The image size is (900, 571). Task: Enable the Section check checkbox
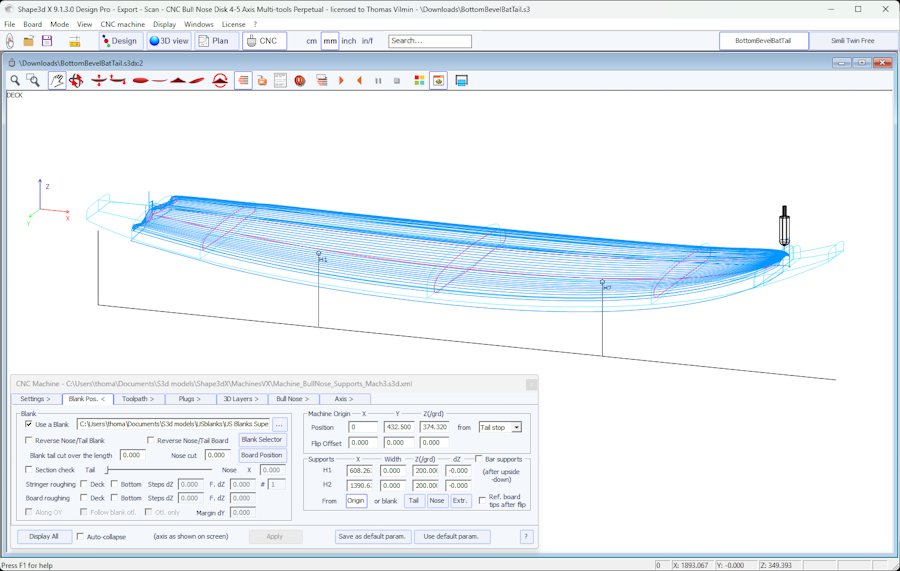29,469
